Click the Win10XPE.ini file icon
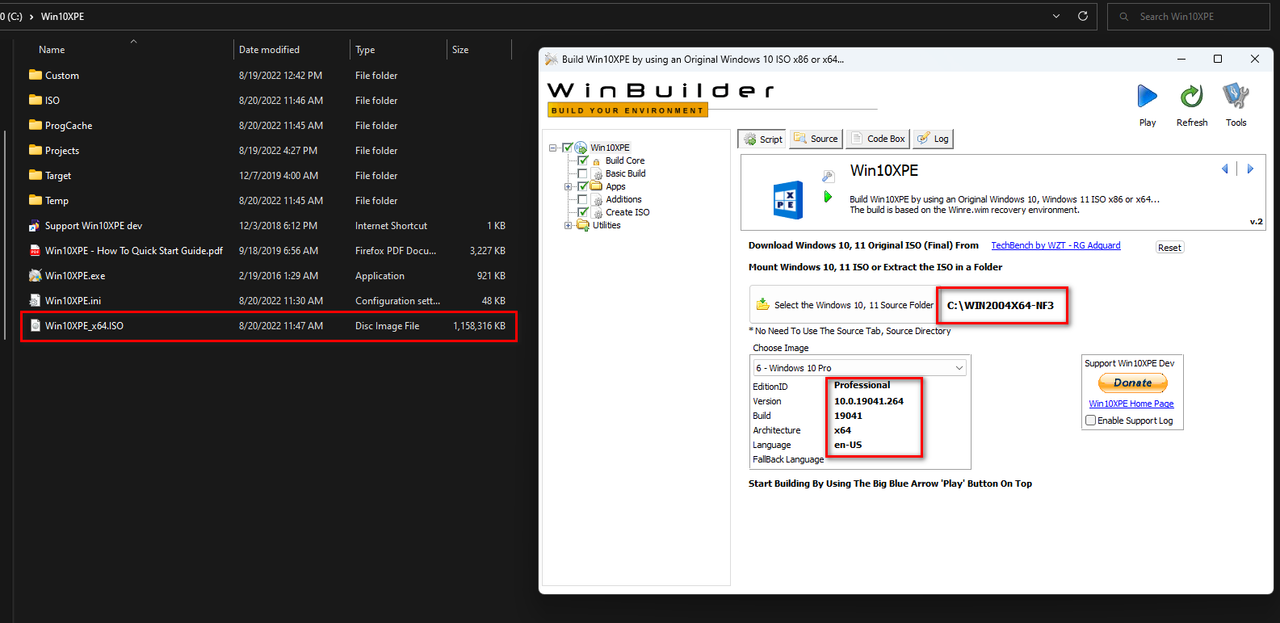 point(35,300)
